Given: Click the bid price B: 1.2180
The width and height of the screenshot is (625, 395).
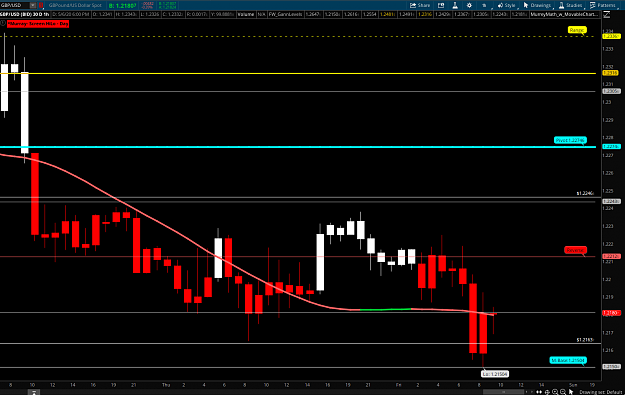Looking at the screenshot, I should click(x=123, y=6).
